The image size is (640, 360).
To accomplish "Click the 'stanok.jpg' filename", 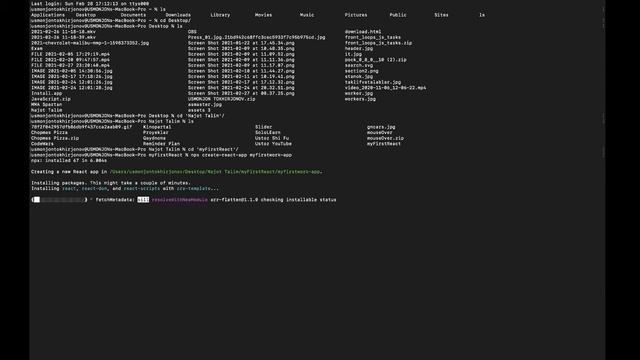I will 359,77.
